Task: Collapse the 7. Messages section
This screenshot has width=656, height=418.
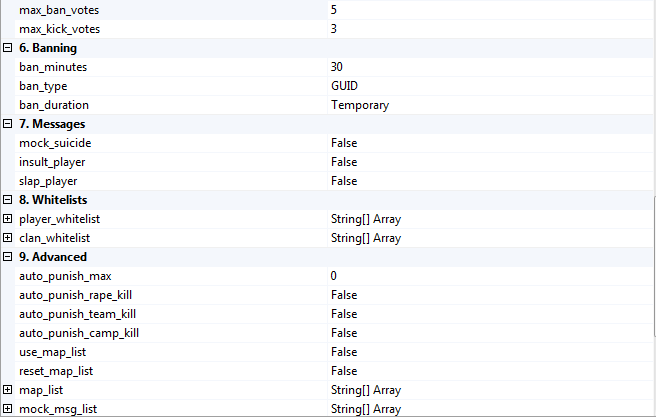Action: pos(8,124)
